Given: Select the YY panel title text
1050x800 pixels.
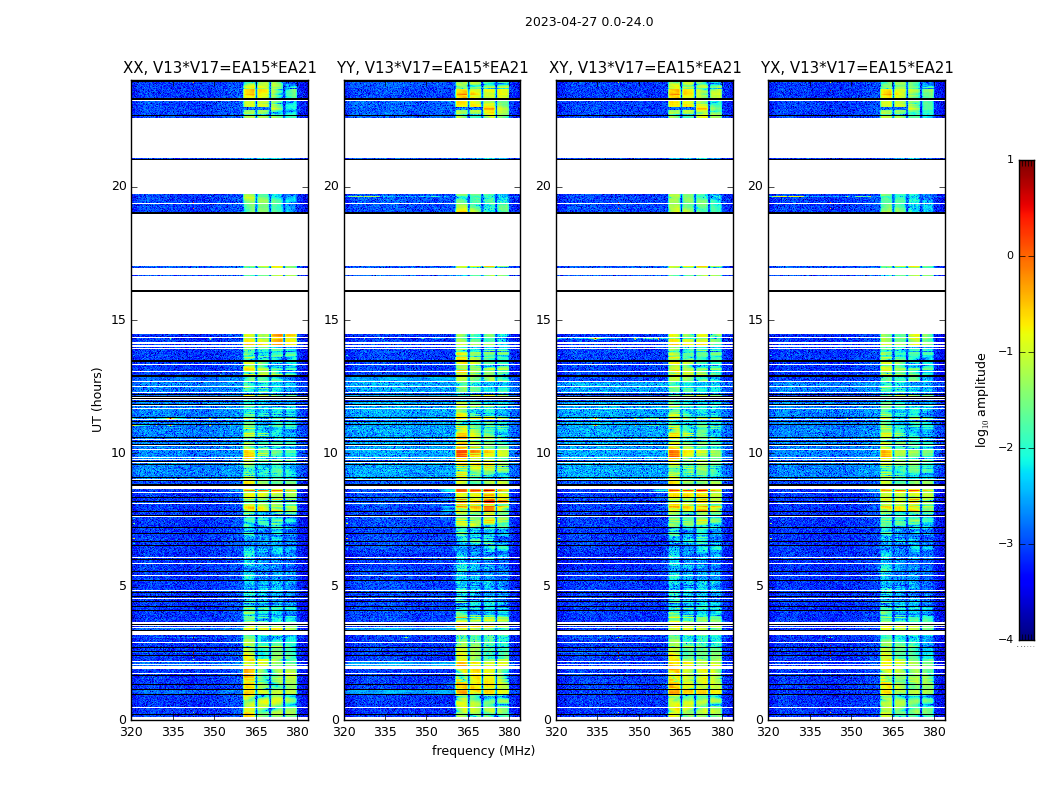Looking at the screenshot, I should click(432, 68).
